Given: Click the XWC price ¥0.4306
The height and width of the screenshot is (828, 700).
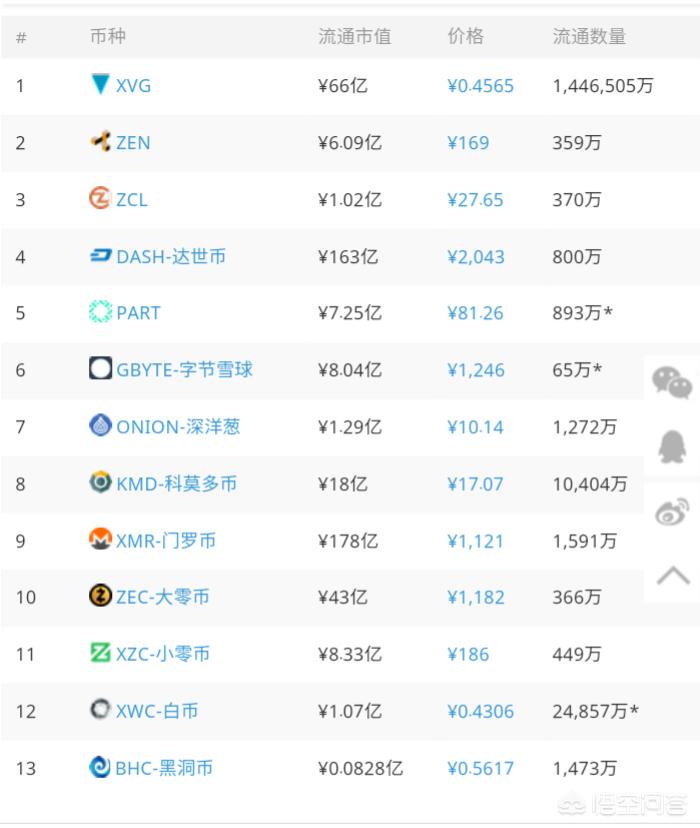Looking at the screenshot, I should coord(480,711).
